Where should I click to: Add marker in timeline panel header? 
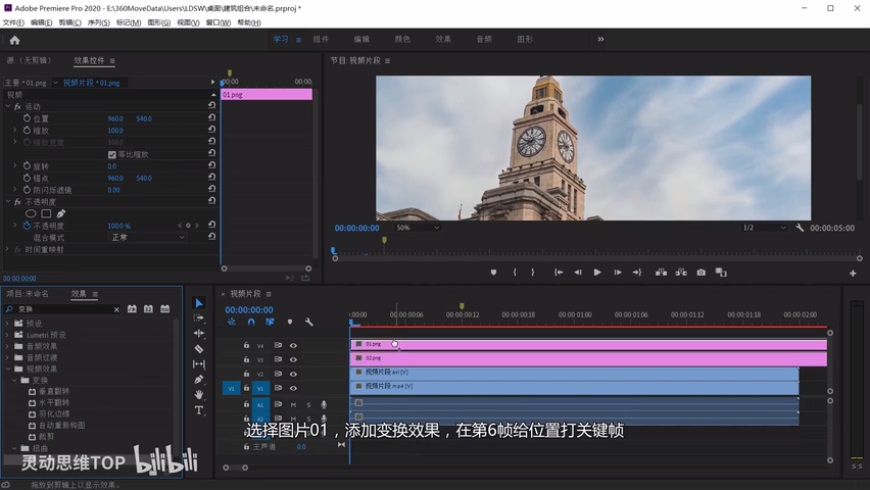(x=290, y=322)
